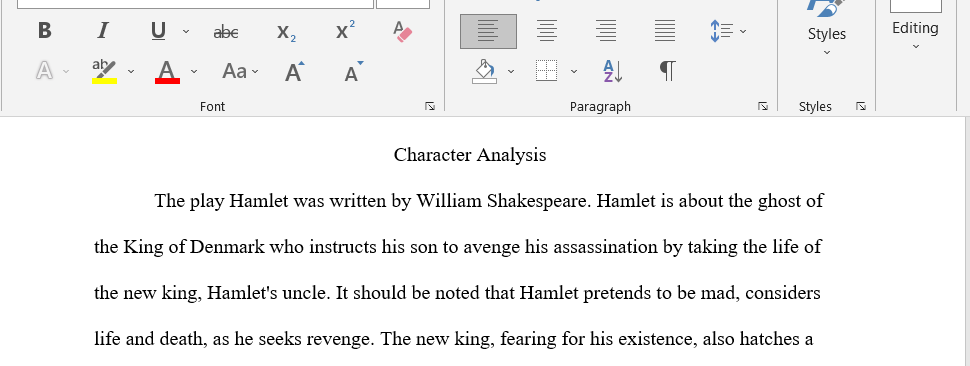Viewport: 970px width, 366px height.
Task: Decrease font size
Action: point(354,72)
